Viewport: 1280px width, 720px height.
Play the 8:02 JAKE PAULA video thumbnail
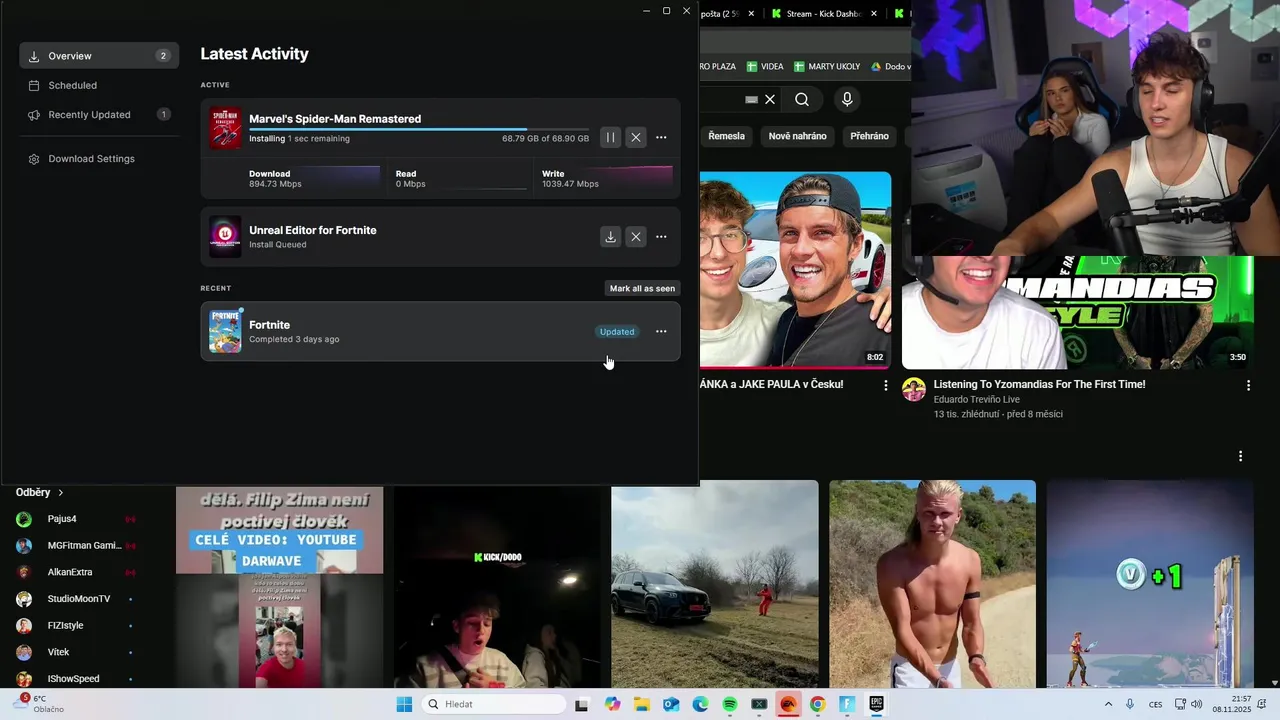coord(795,270)
